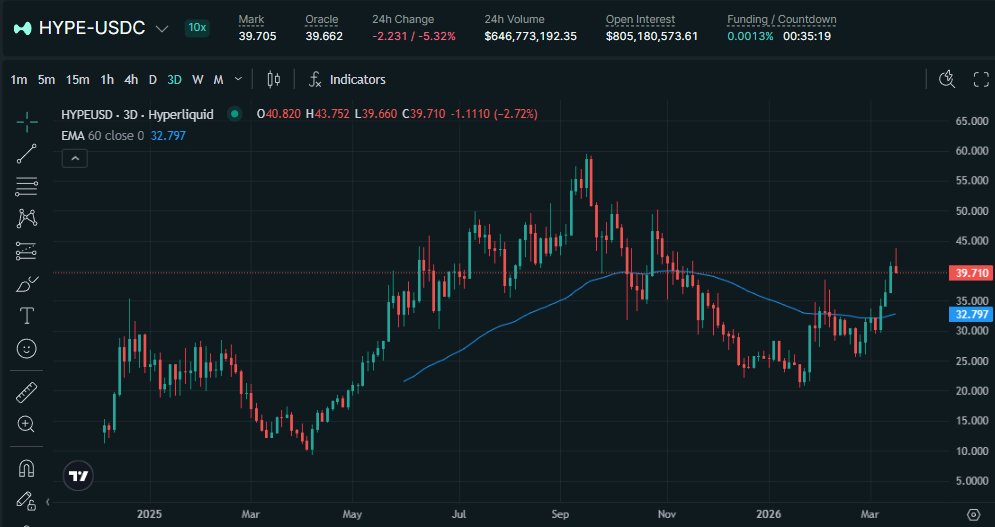
Task: Click the green market status dot
Action: click(235, 114)
